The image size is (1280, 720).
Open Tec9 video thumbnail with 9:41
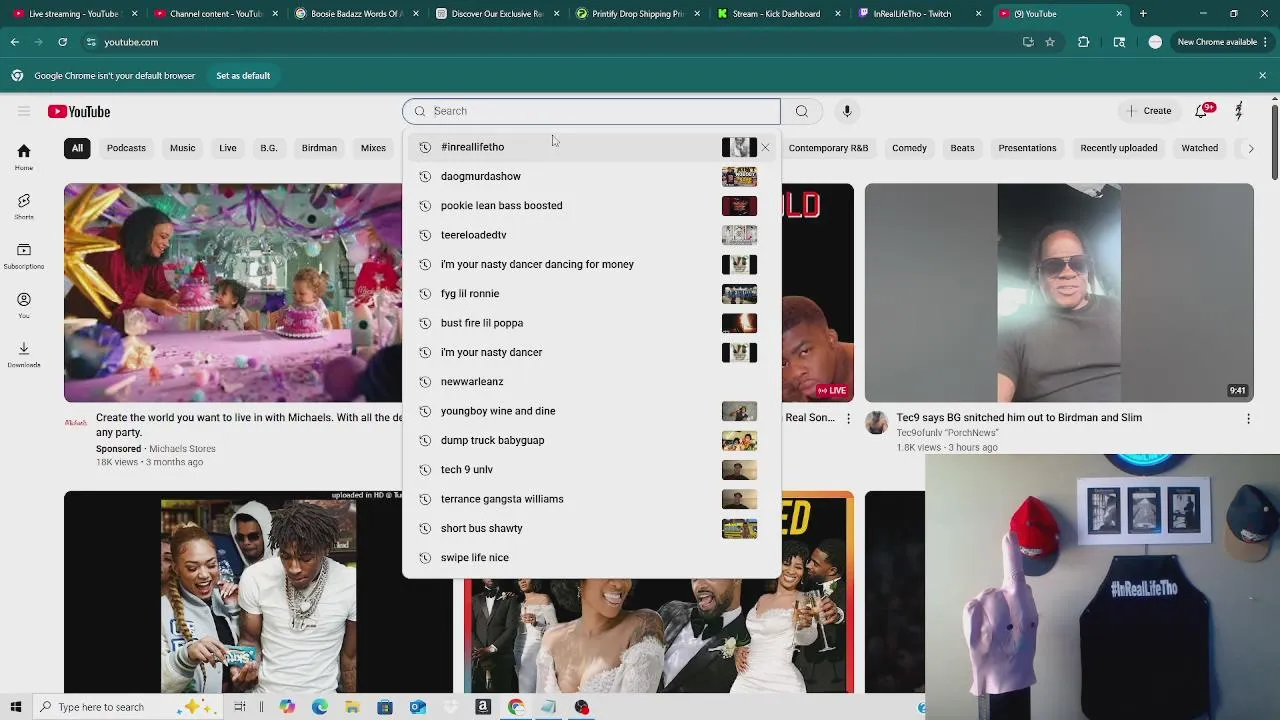1059,292
